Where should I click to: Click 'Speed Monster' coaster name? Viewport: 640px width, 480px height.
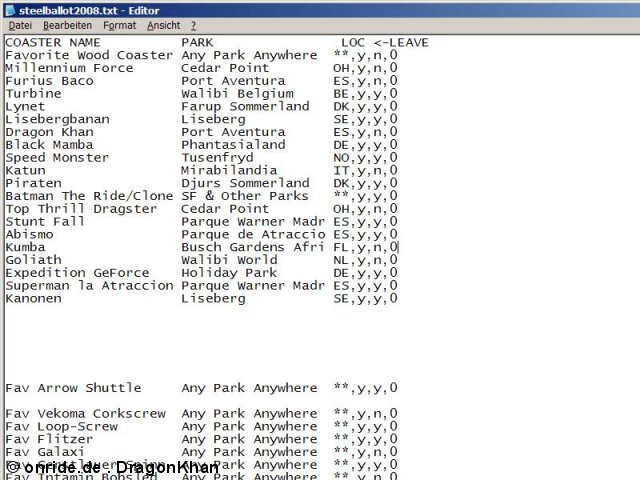(57, 158)
